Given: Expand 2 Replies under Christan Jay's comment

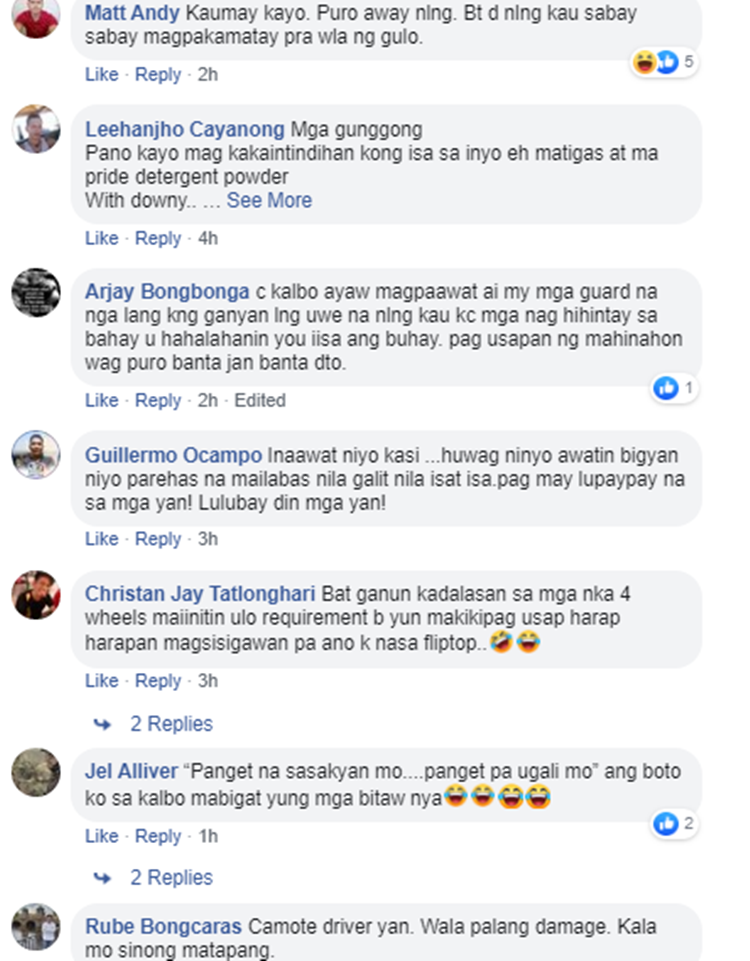Looking at the screenshot, I should [171, 724].
